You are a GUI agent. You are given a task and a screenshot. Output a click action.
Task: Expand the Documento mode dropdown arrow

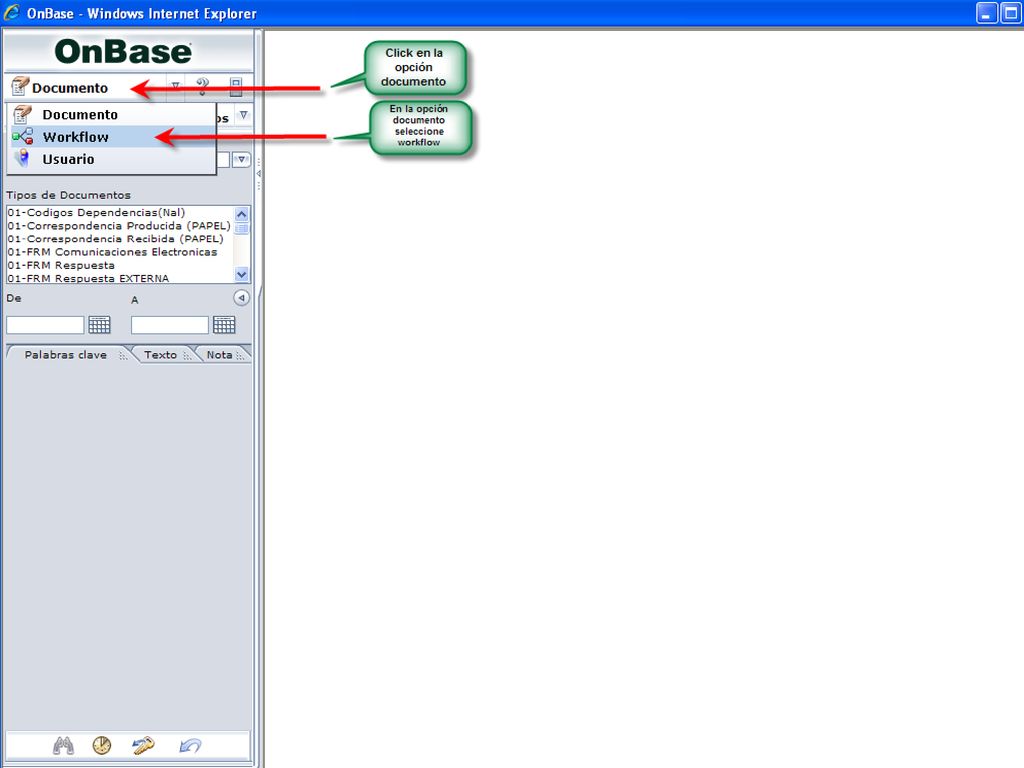point(175,86)
